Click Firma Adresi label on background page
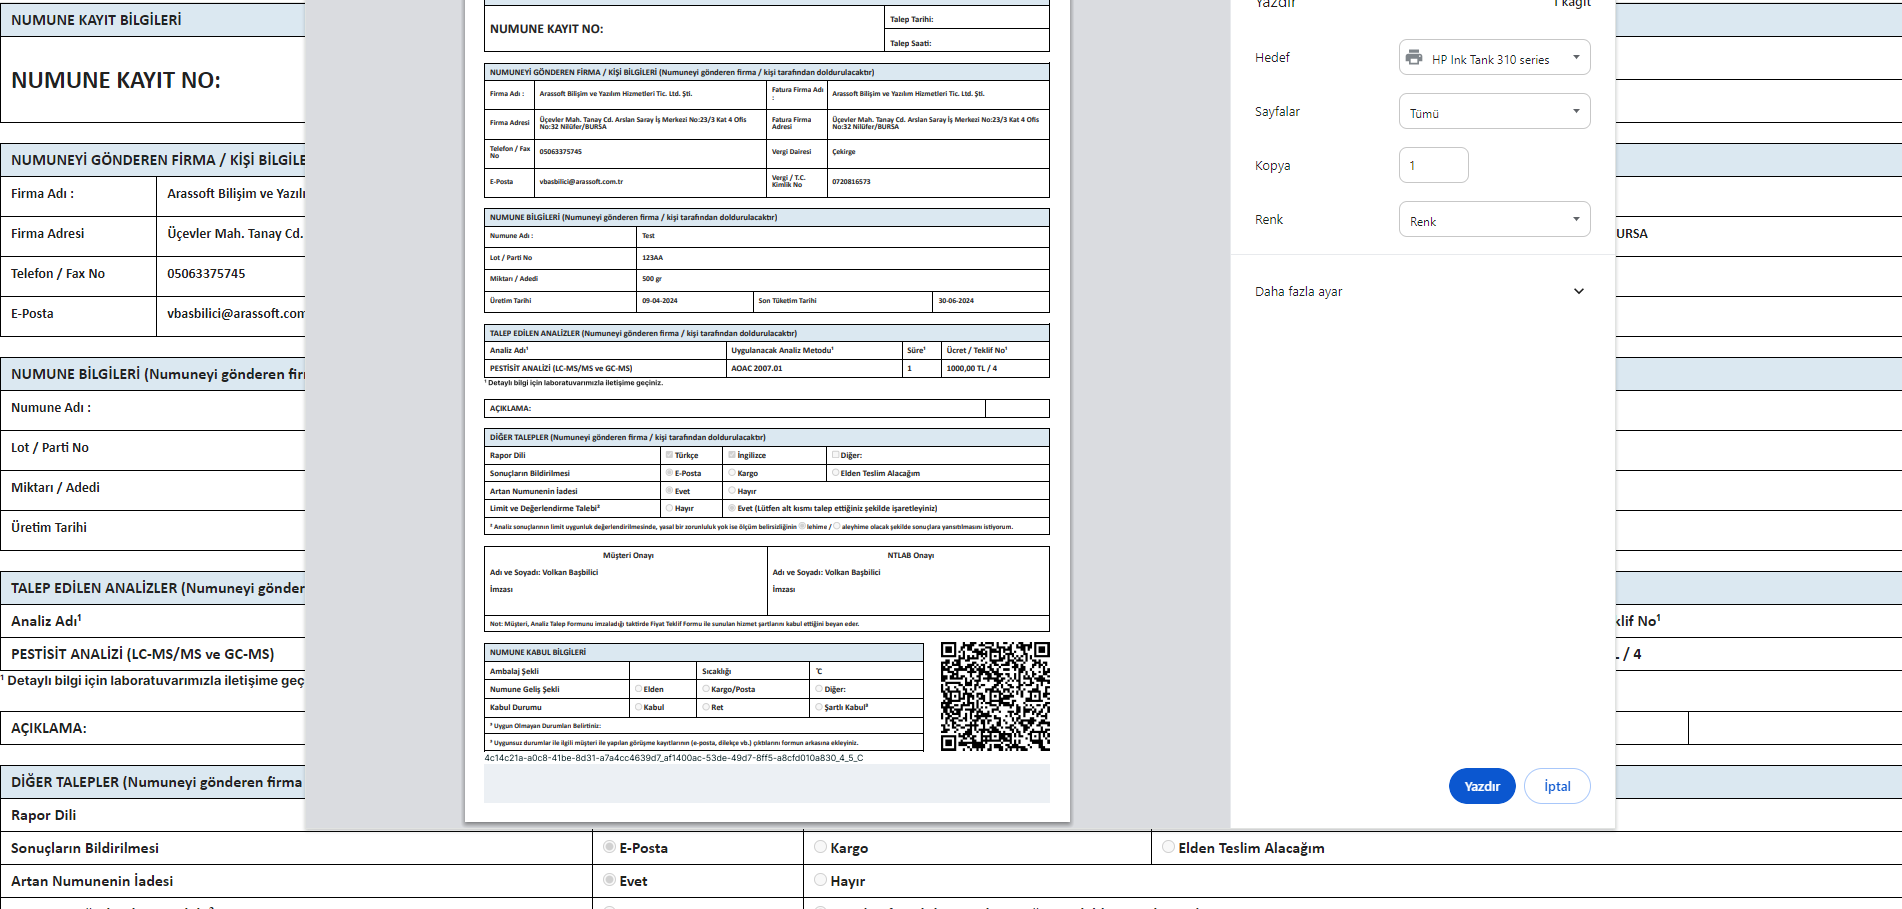The height and width of the screenshot is (909, 1902). pos(48,234)
